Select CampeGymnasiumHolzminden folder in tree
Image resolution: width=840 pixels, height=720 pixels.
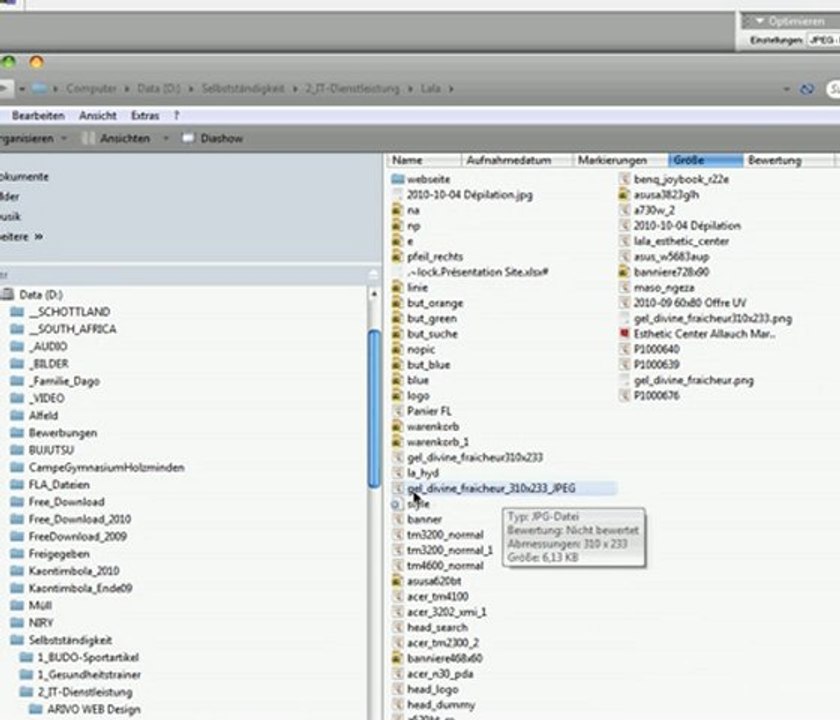[x=107, y=467]
